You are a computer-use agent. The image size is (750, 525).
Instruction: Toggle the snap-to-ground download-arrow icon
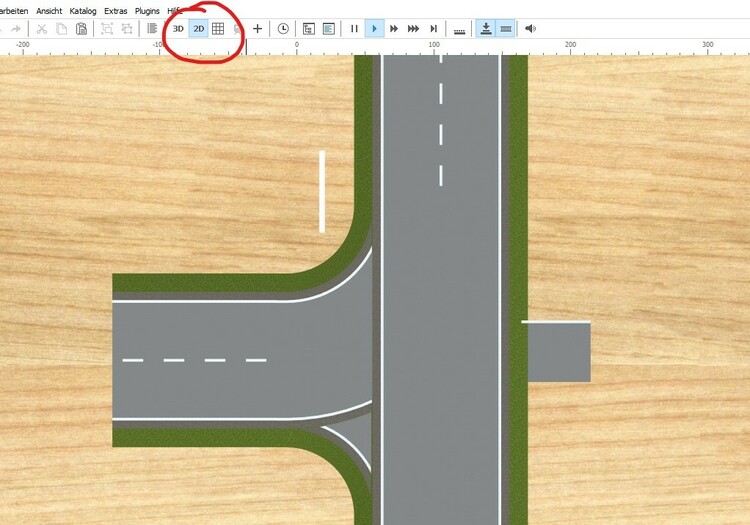click(486, 29)
